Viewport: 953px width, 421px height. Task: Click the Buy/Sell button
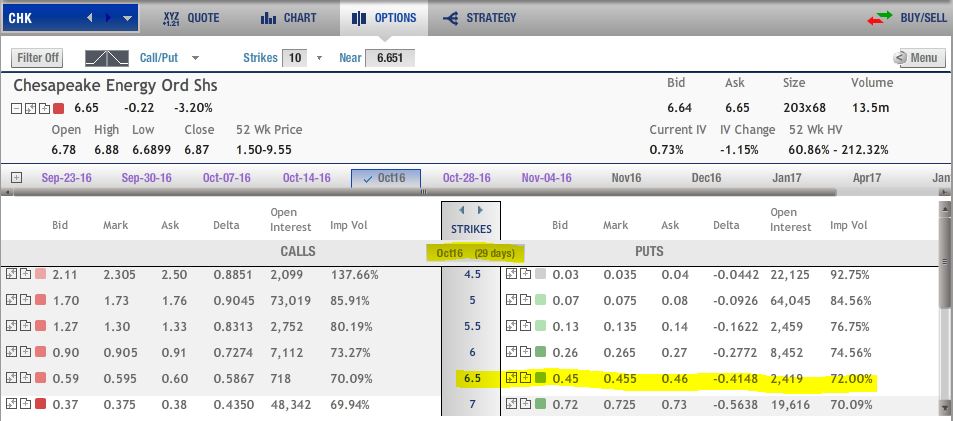pyautogui.click(x=907, y=18)
